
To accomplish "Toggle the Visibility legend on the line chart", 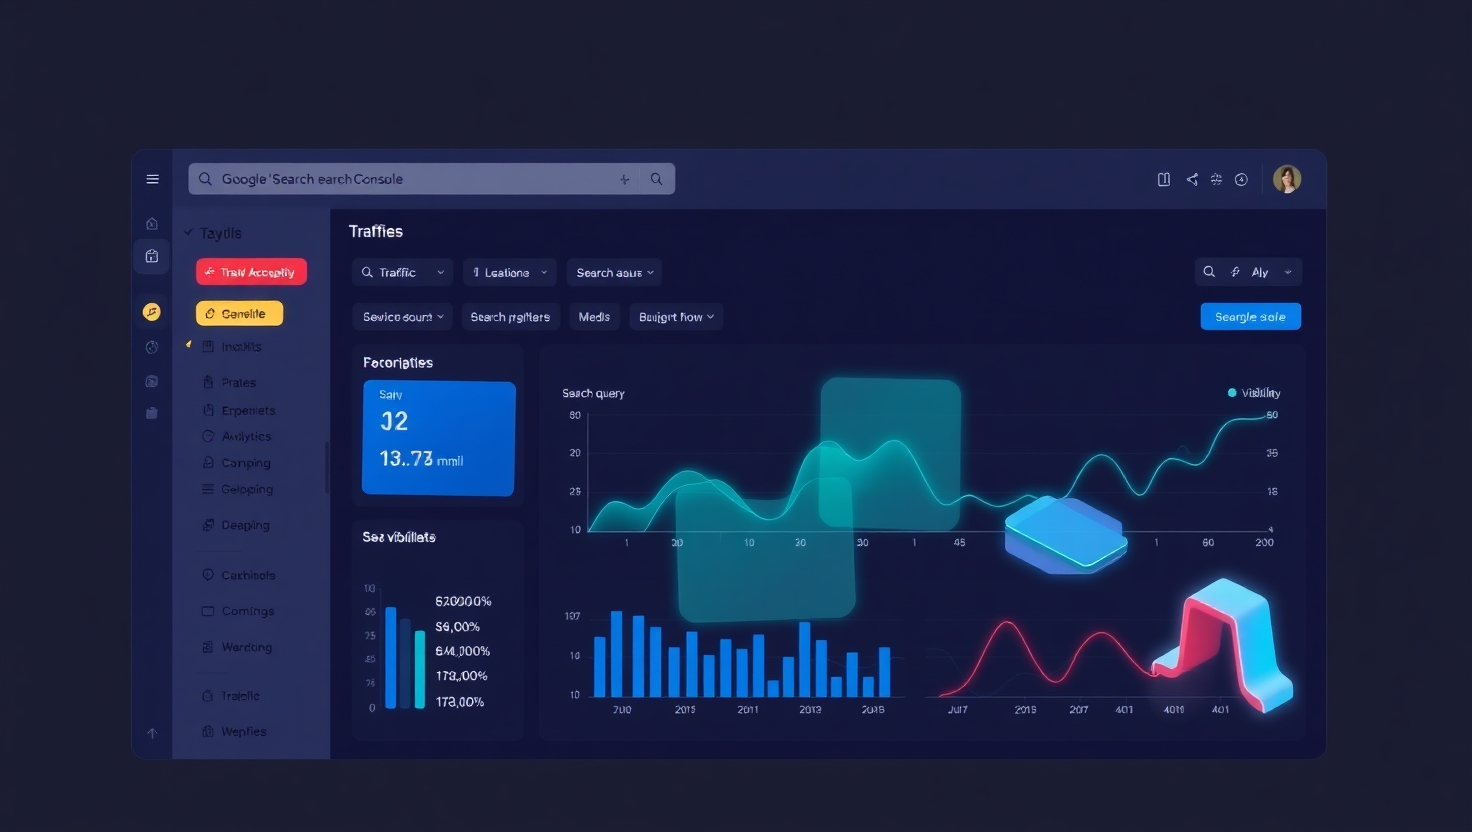I will point(1253,392).
